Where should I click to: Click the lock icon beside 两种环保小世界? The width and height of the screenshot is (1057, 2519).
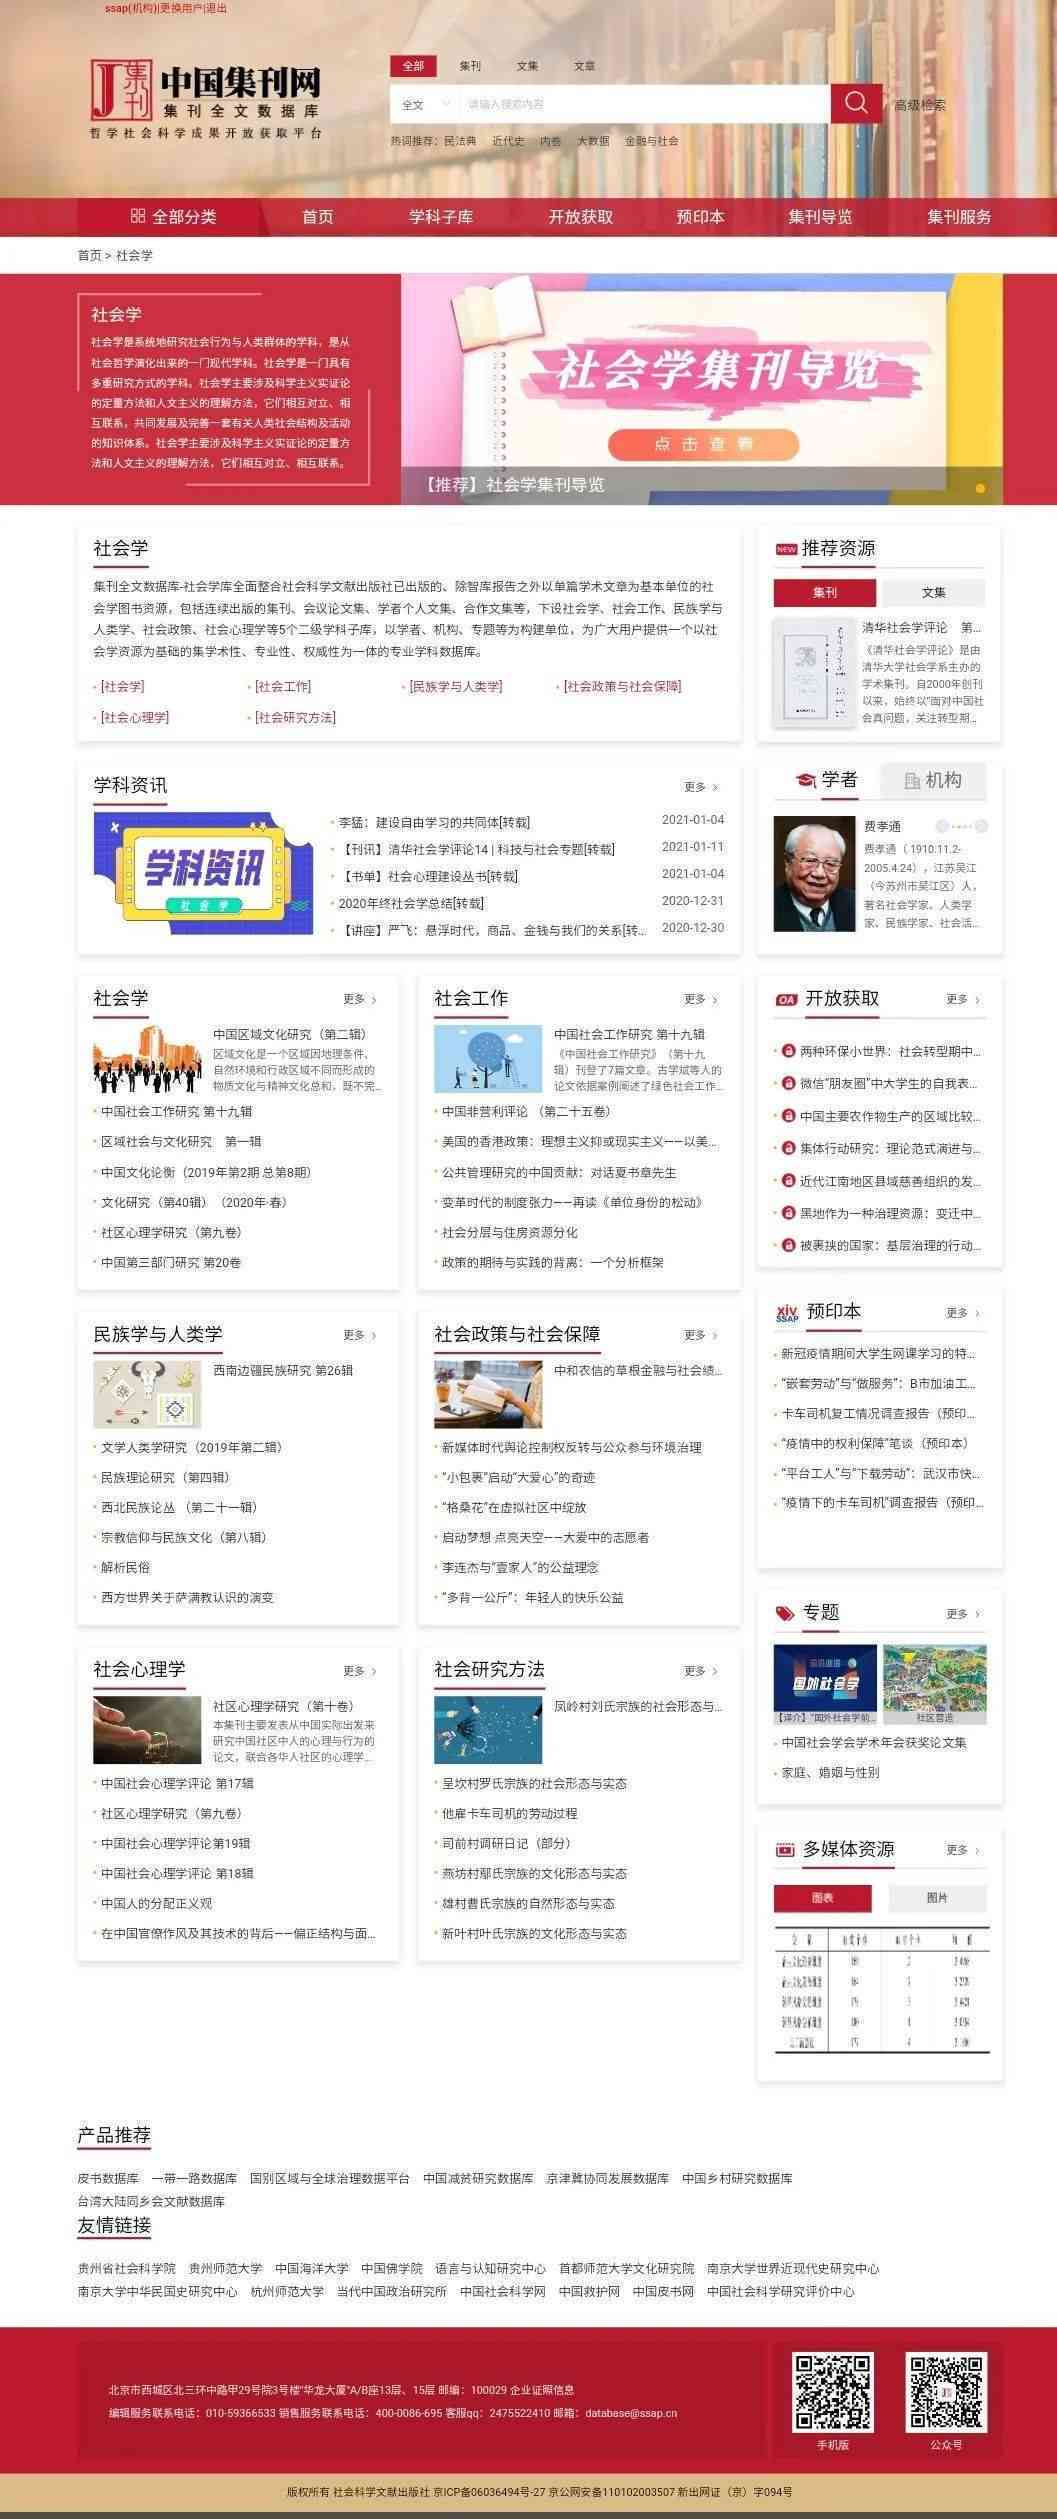point(788,1051)
